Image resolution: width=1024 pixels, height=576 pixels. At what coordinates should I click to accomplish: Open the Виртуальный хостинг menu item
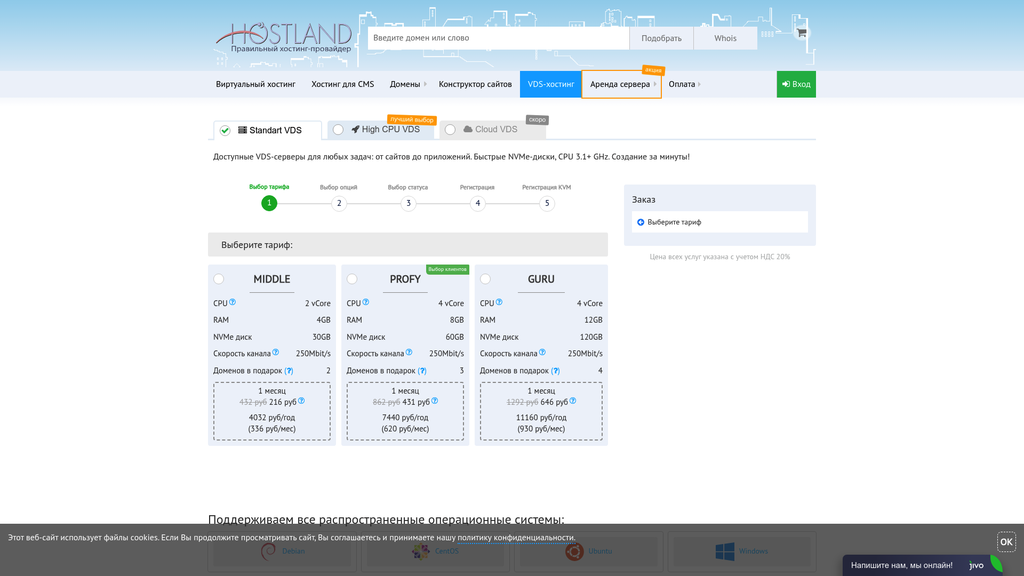(256, 84)
